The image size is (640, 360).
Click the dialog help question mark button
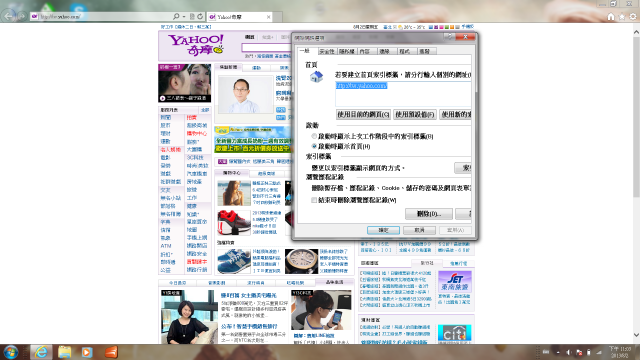pyautogui.click(x=450, y=37)
